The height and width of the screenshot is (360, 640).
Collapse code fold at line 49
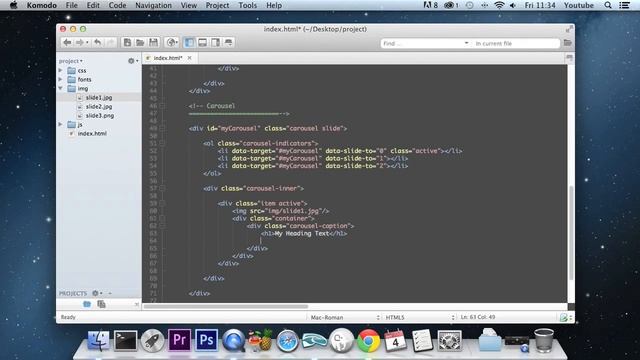pyautogui.click(x=162, y=128)
